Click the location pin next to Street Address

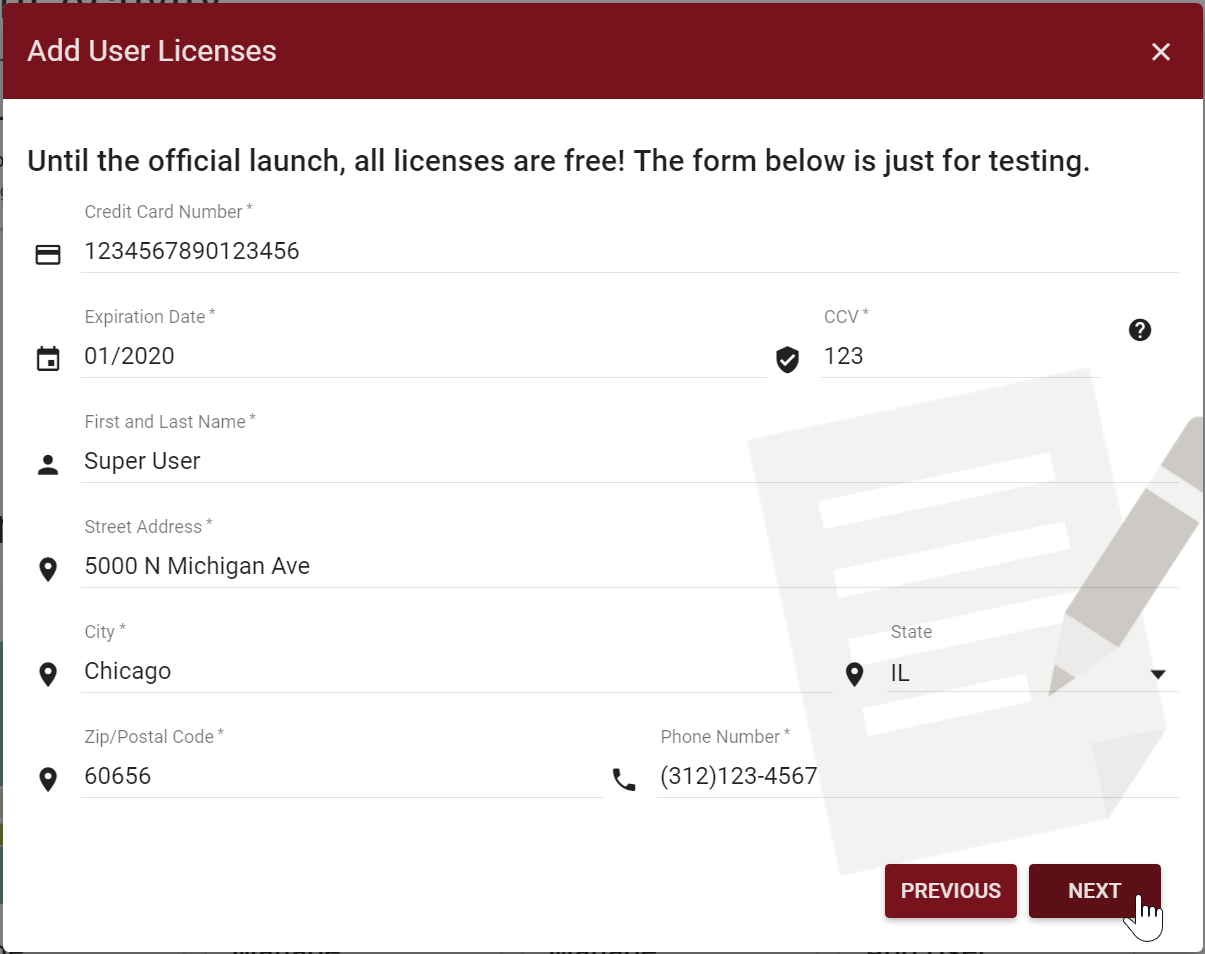point(48,570)
